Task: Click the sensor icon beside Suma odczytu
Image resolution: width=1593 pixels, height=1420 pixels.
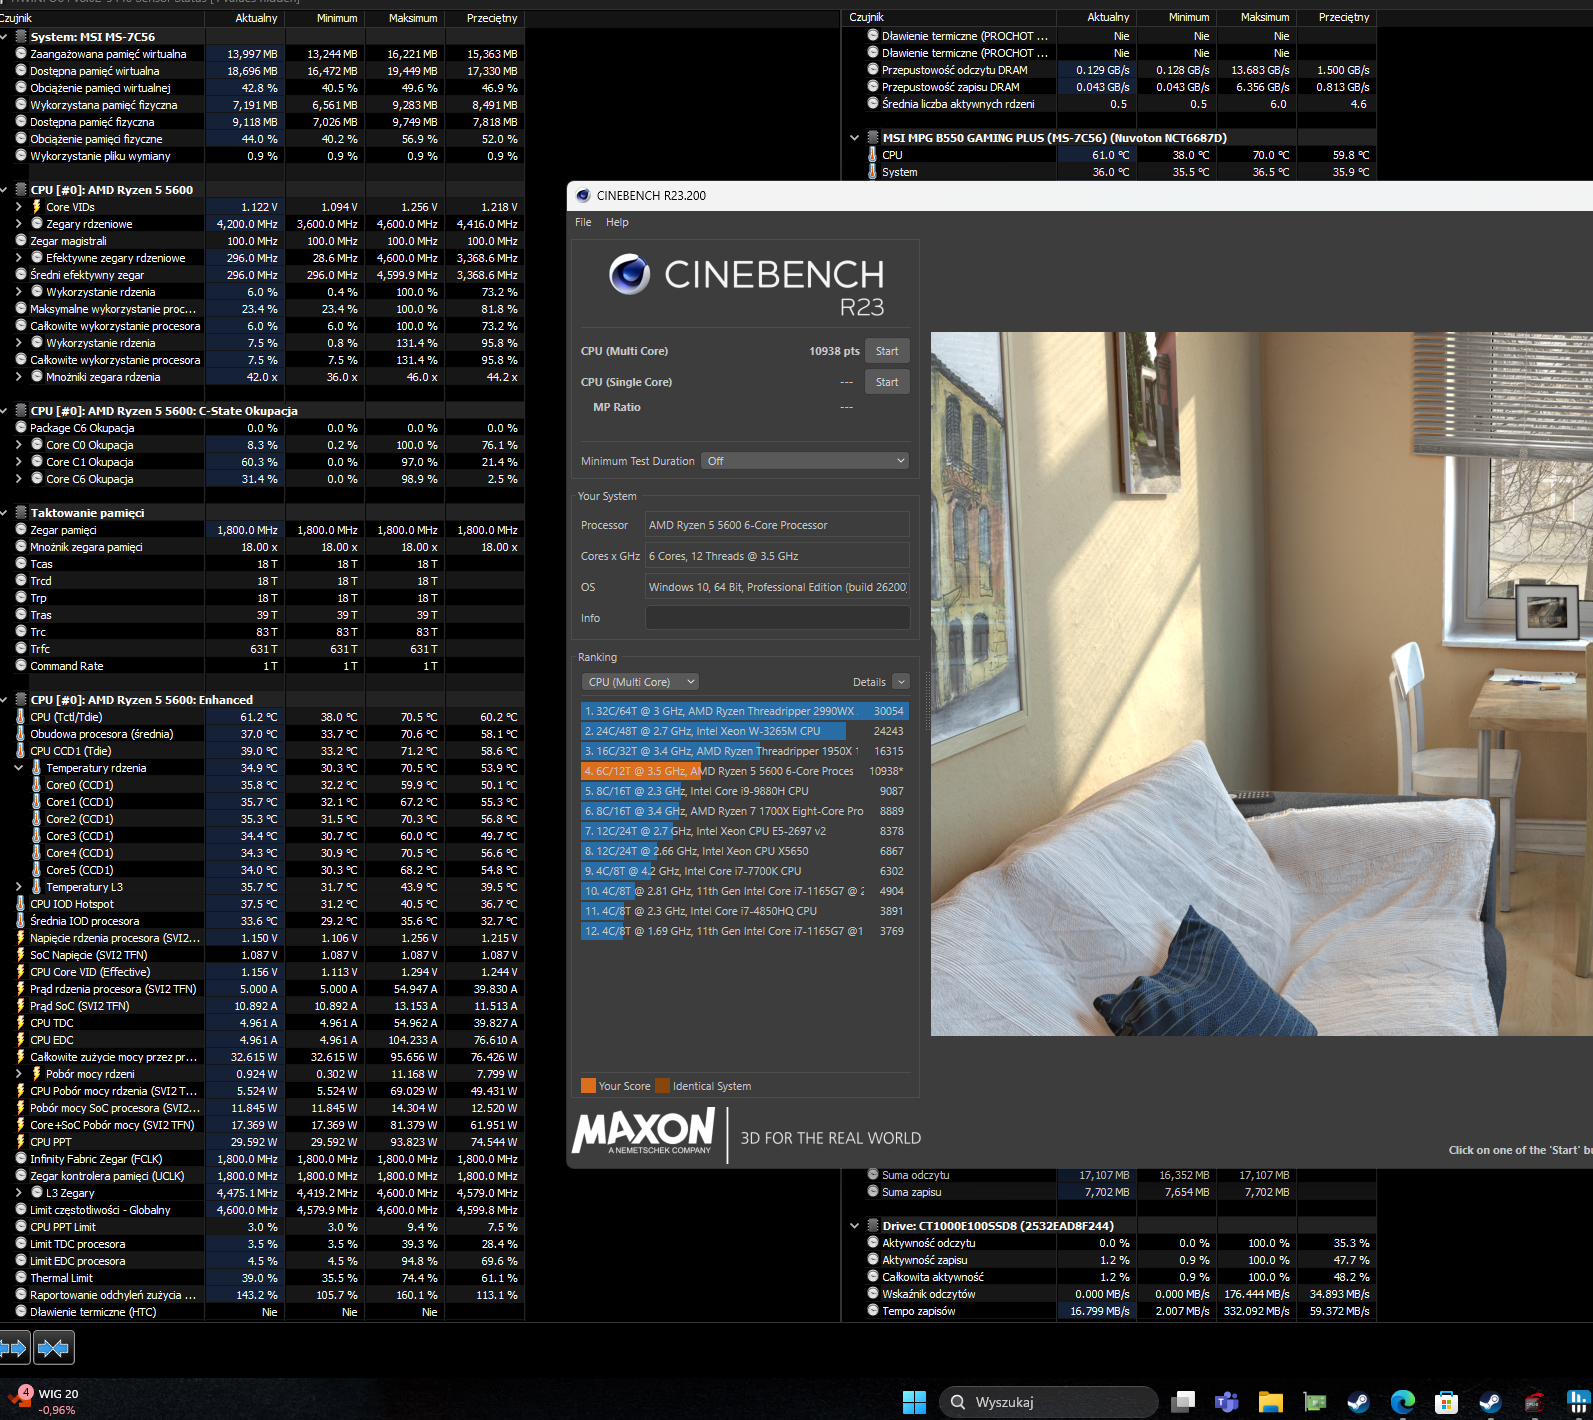Action: coord(873,1175)
